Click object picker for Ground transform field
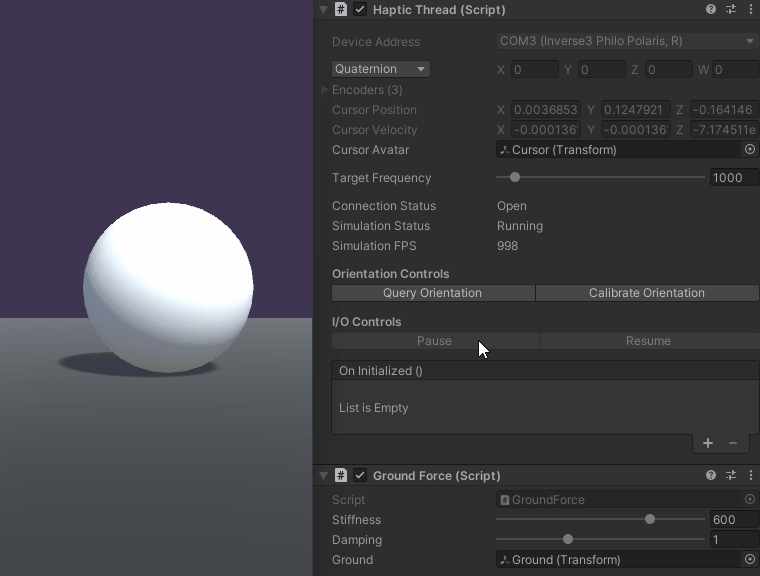The width and height of the screenshot is (760, 576). pos(749,560)
